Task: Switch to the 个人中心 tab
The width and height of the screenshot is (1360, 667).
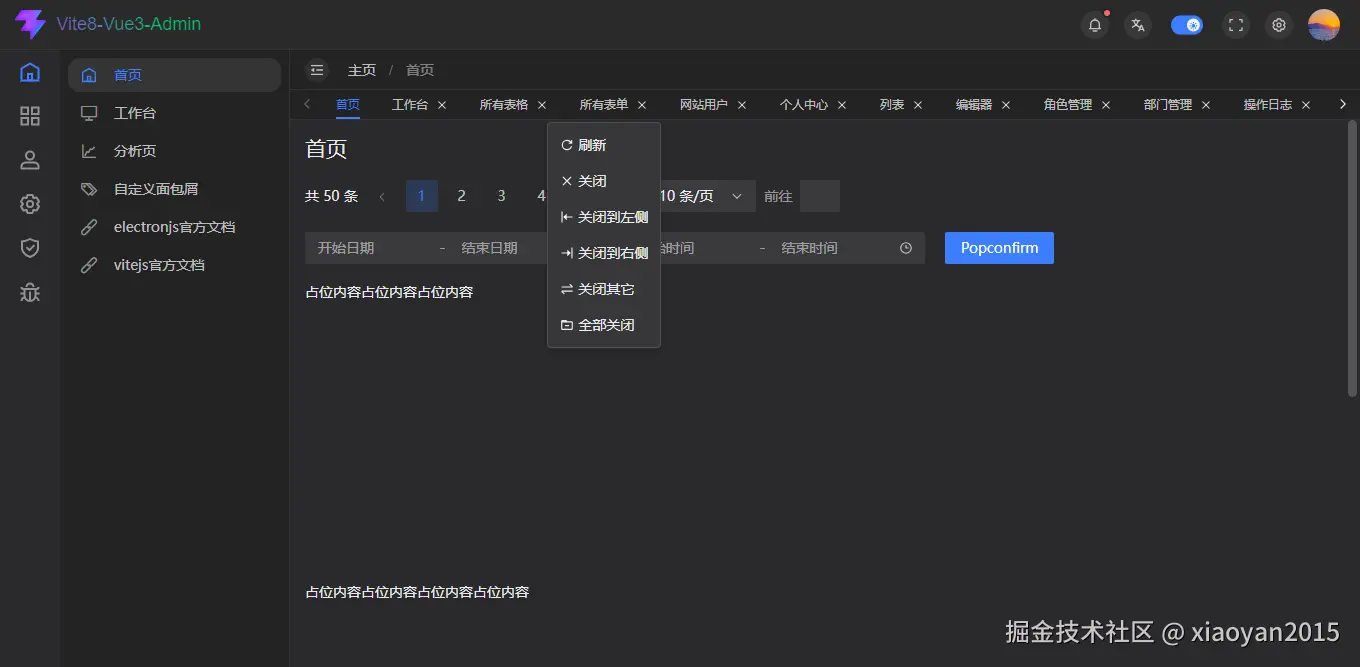Action: [x=804, y=104]
